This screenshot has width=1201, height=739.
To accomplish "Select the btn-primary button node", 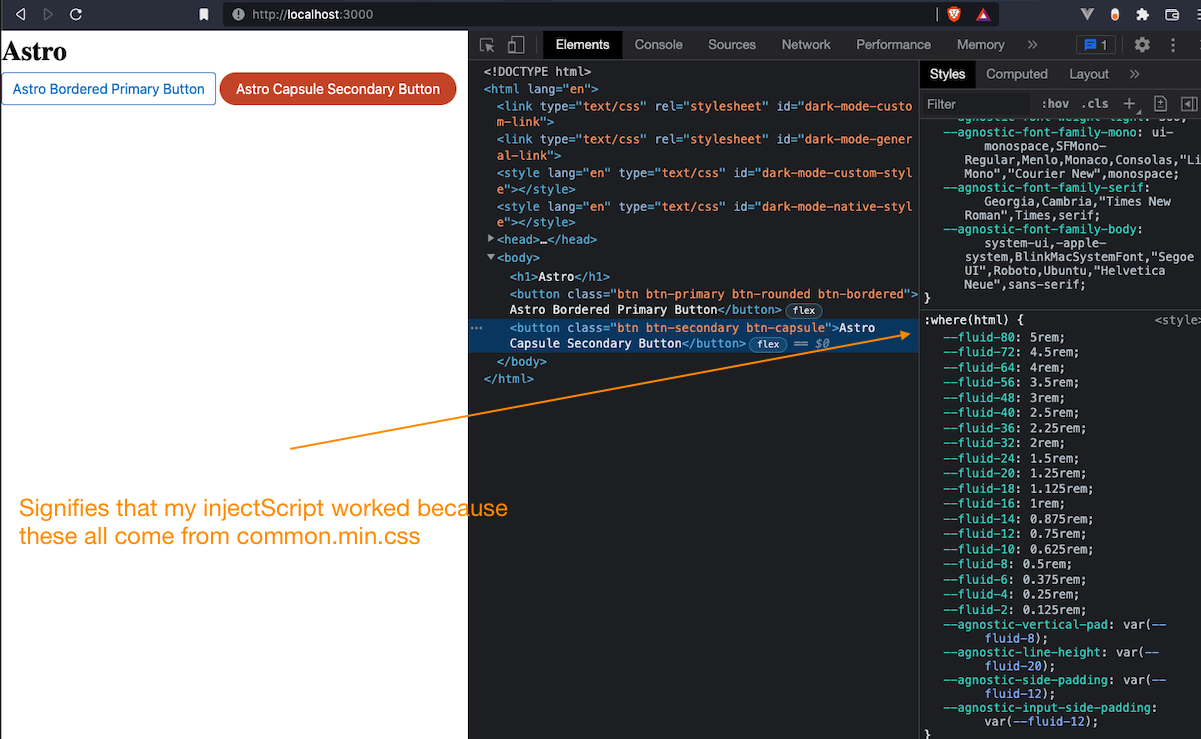I will (713, 301).
